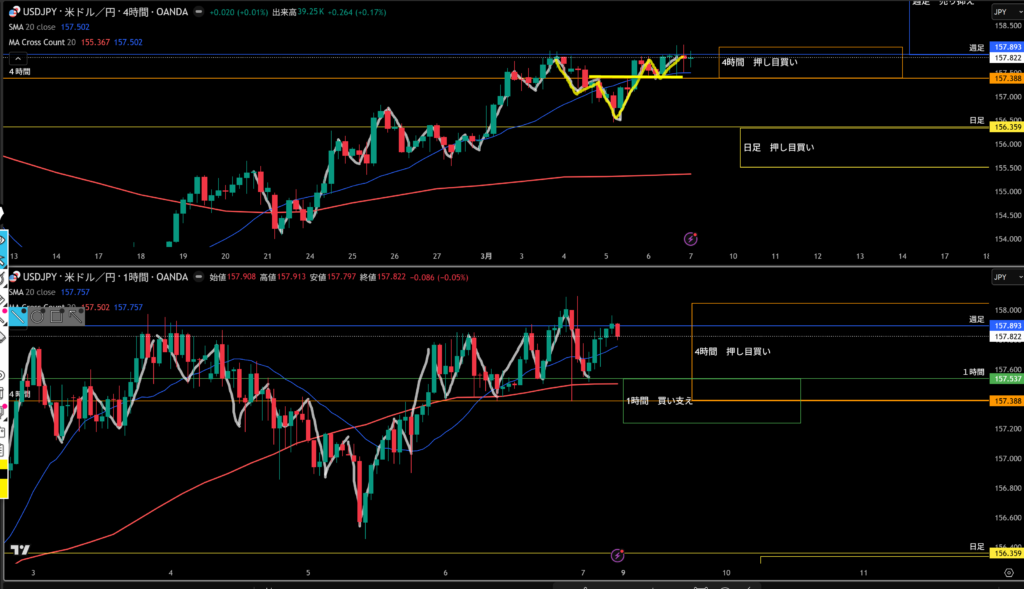Click the TradingView logo in lower chart
The image size is (1024, 589).
18,550
